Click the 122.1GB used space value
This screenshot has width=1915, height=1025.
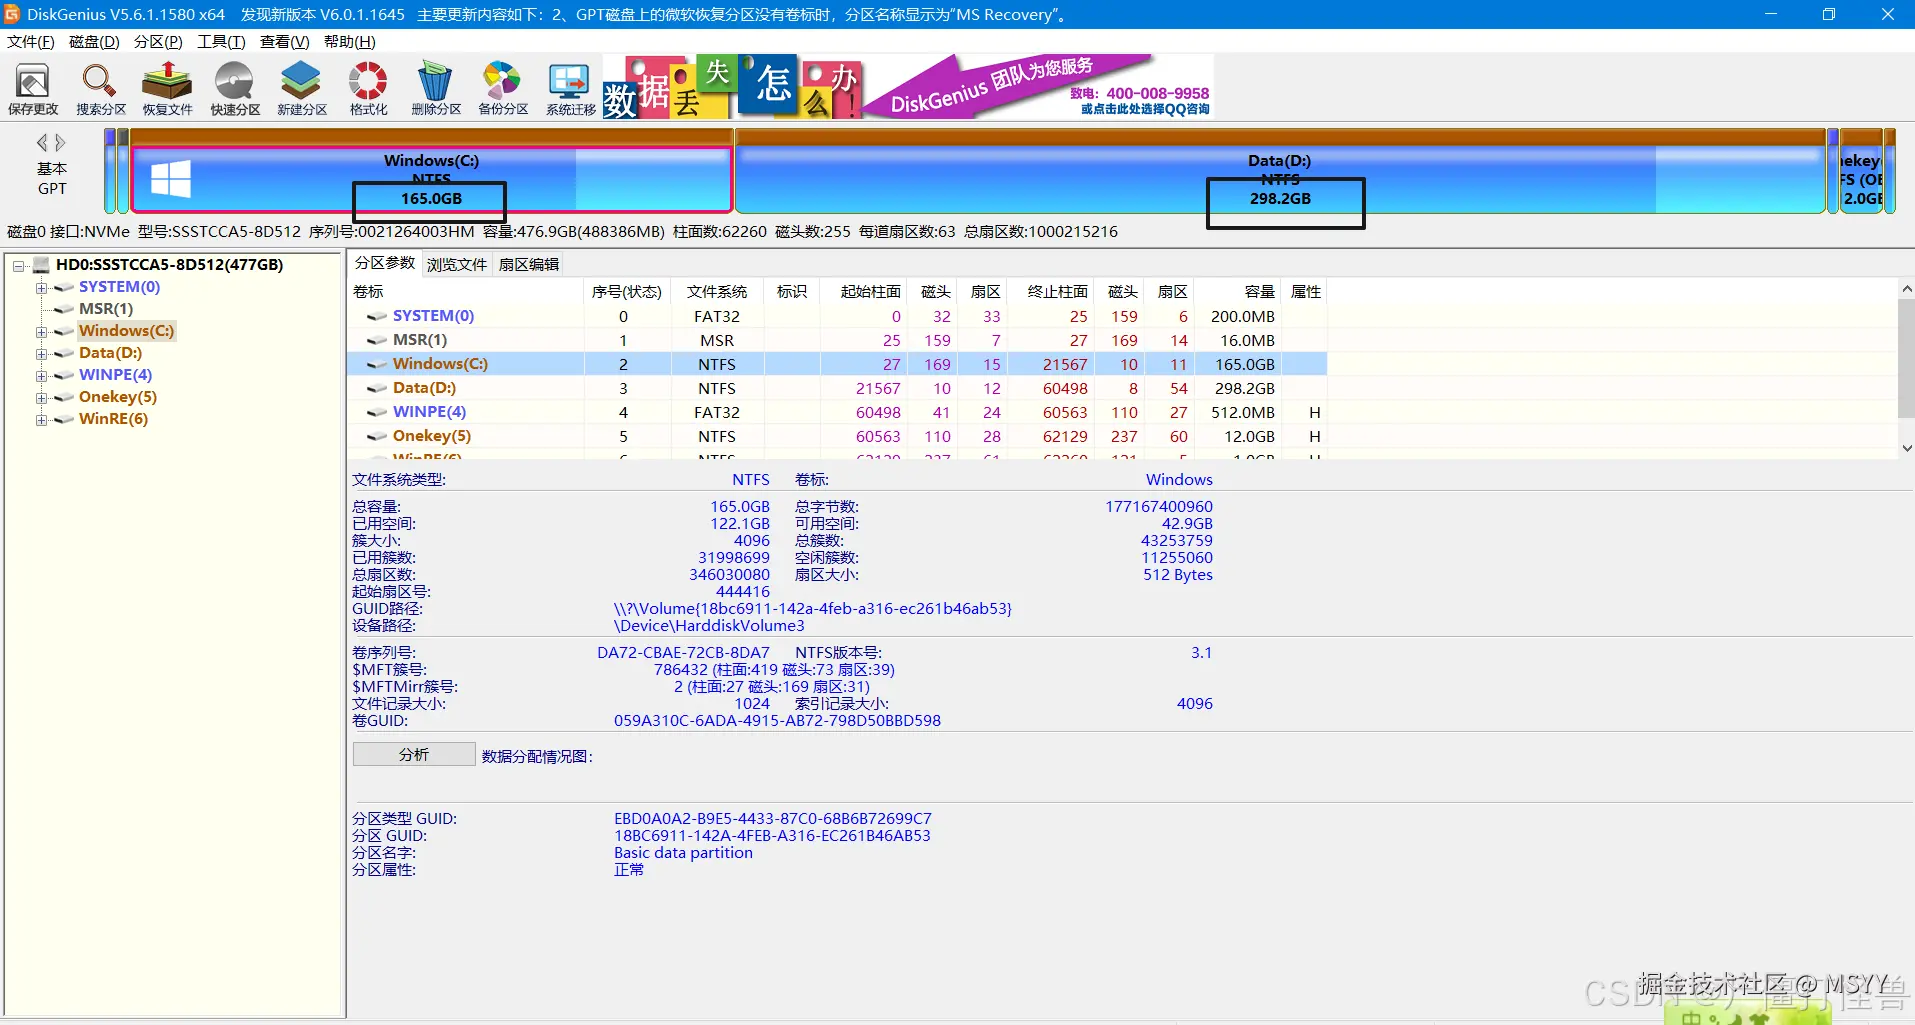[x=740, y=524]
